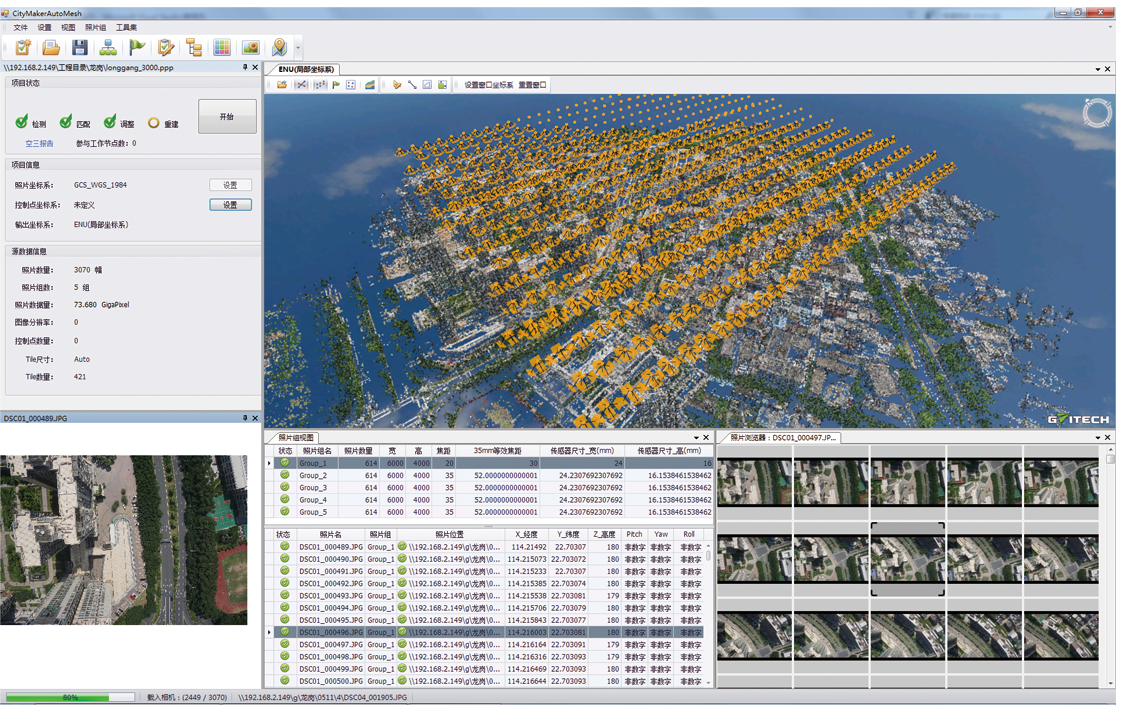
Task: Click the new project clipboard icon
Action: (23, 47)
